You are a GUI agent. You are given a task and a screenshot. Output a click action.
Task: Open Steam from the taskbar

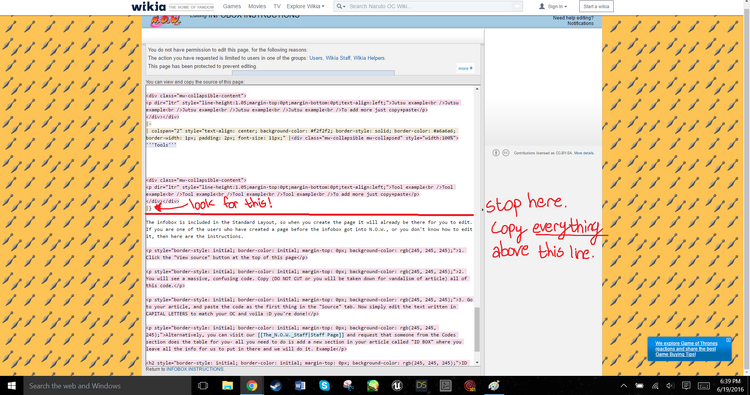pyautogui.click(x=276, y=385)
